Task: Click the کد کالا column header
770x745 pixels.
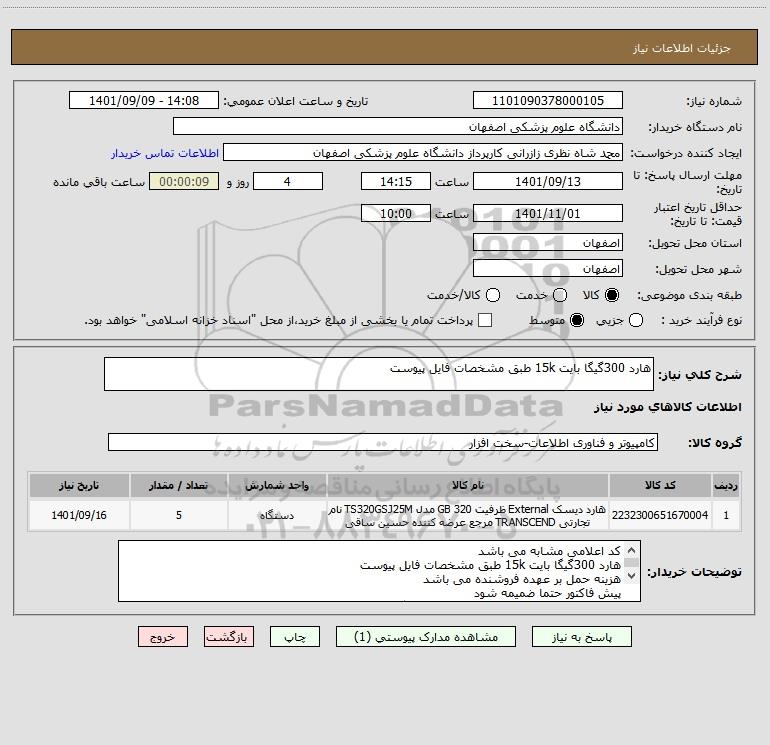Action: click(660, 485)
